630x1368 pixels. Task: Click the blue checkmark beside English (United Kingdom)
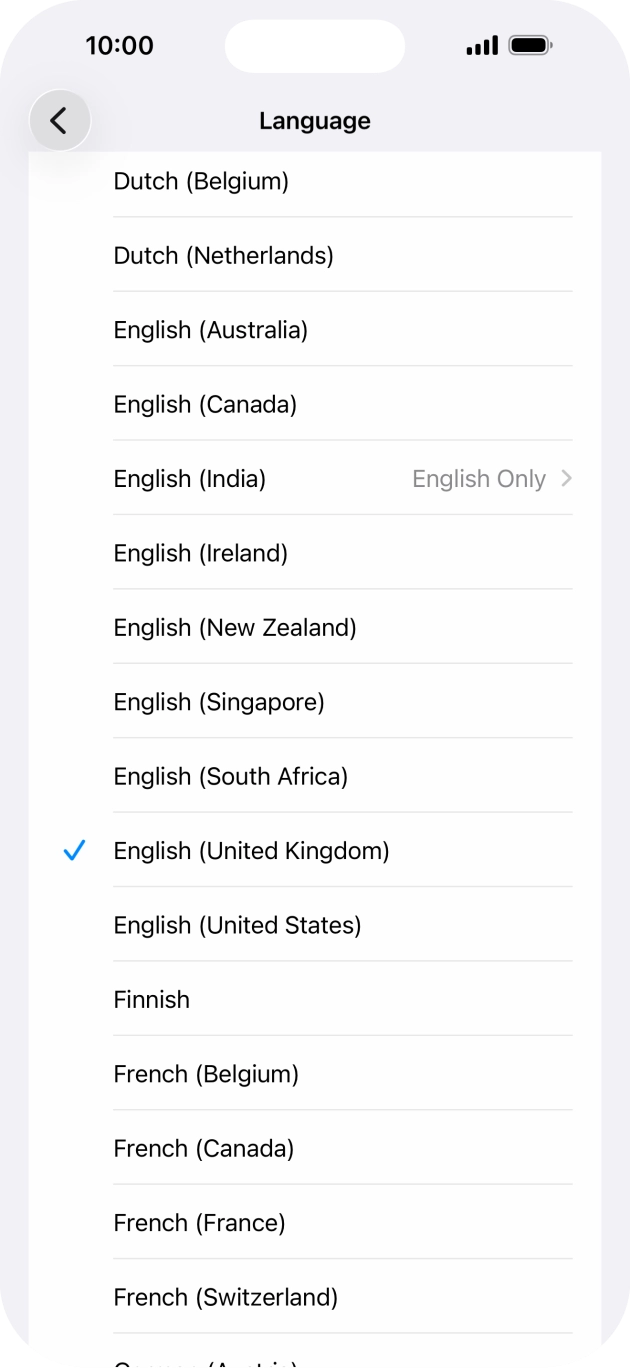point(73,850)
